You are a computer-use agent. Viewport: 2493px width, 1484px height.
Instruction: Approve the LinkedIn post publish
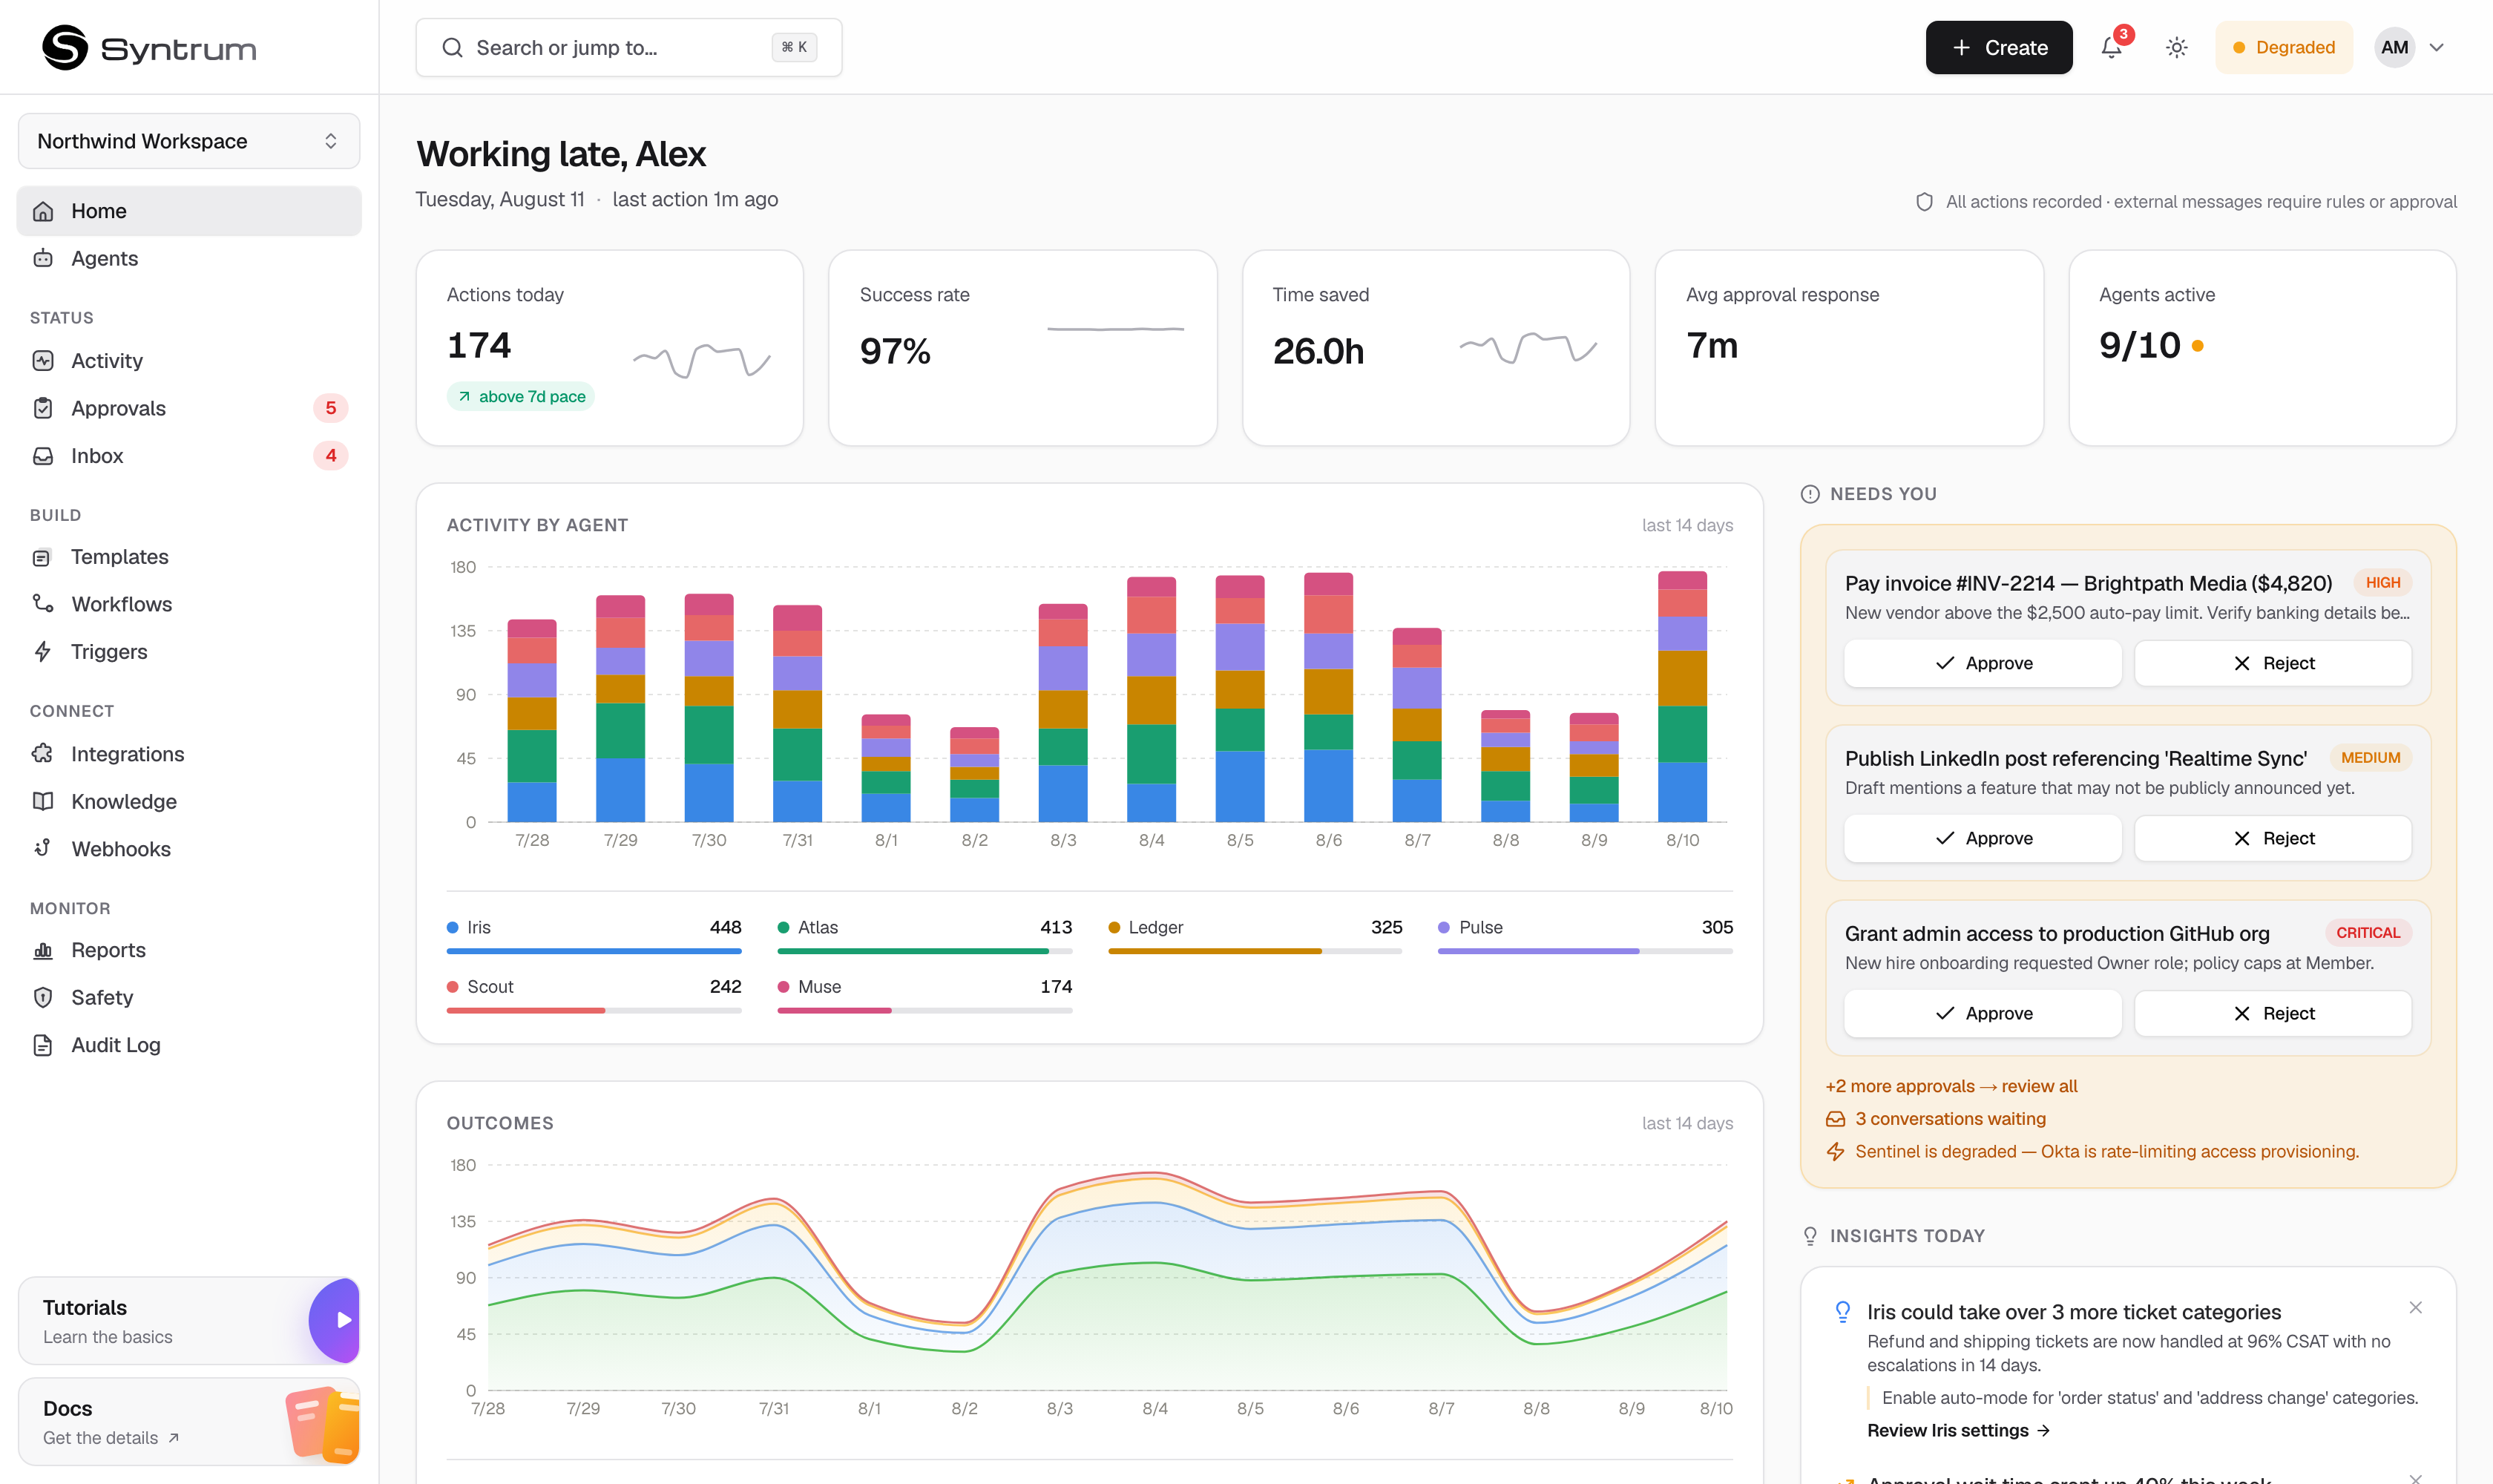click(x=1983, y=838)
